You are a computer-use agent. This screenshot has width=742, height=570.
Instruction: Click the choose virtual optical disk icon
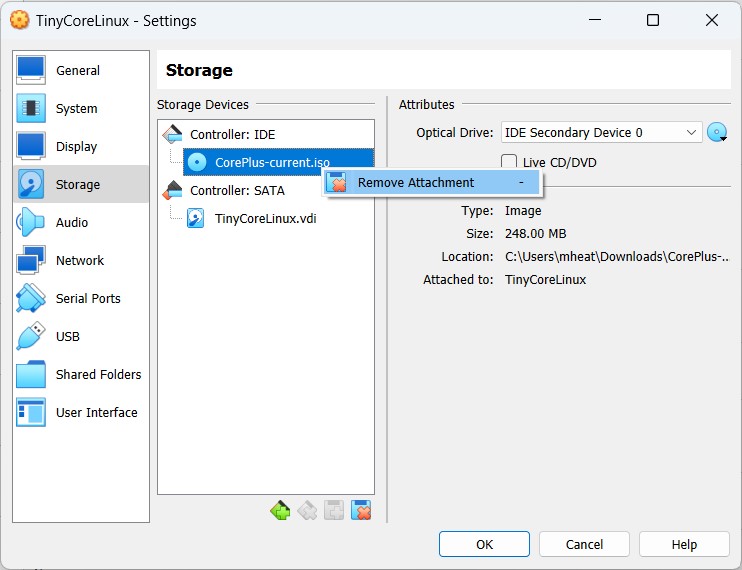coord(717,132)
